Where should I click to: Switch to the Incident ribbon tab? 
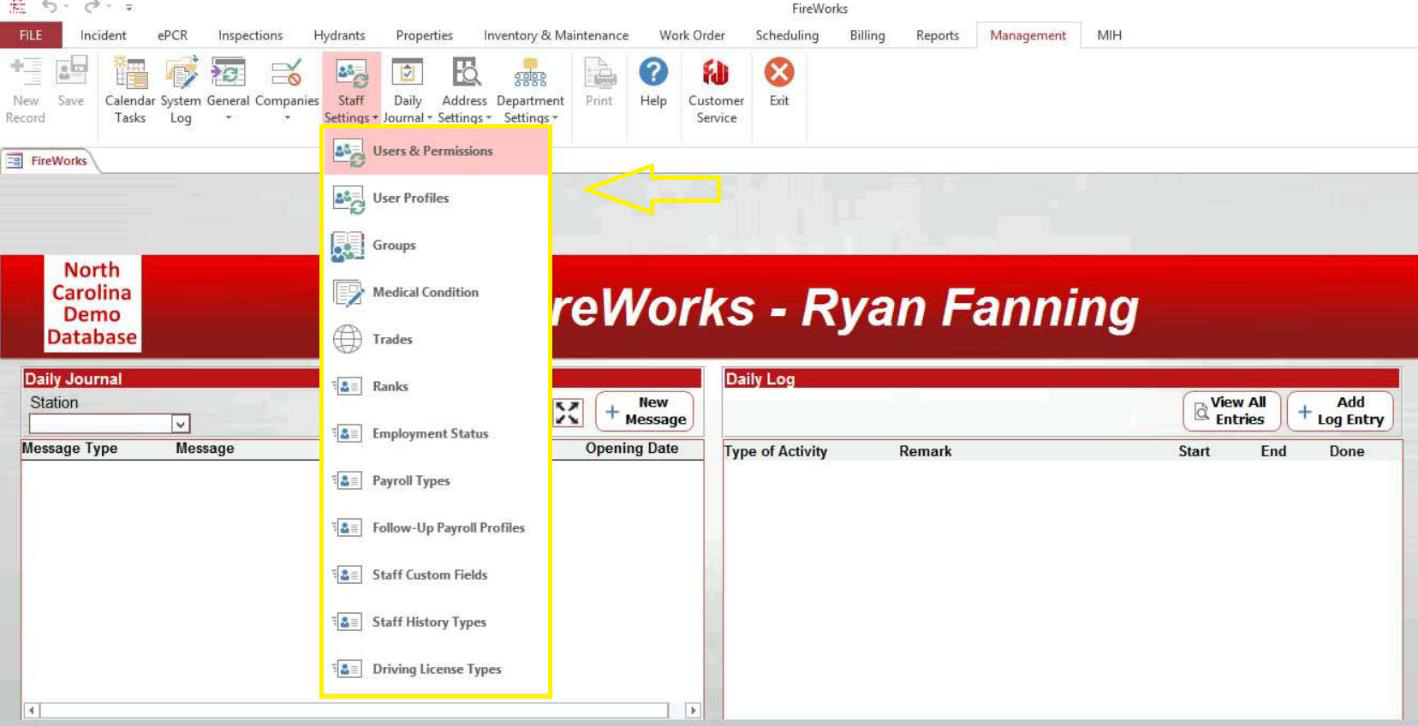[104, 35]
